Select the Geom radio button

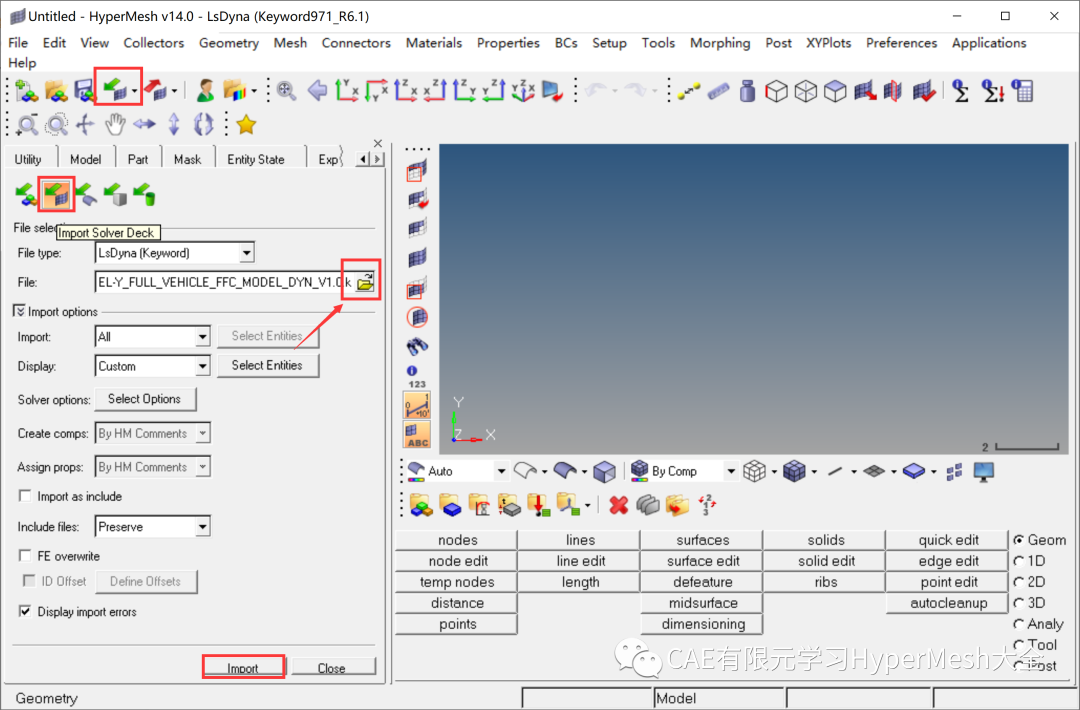(x=1022, y=539)
